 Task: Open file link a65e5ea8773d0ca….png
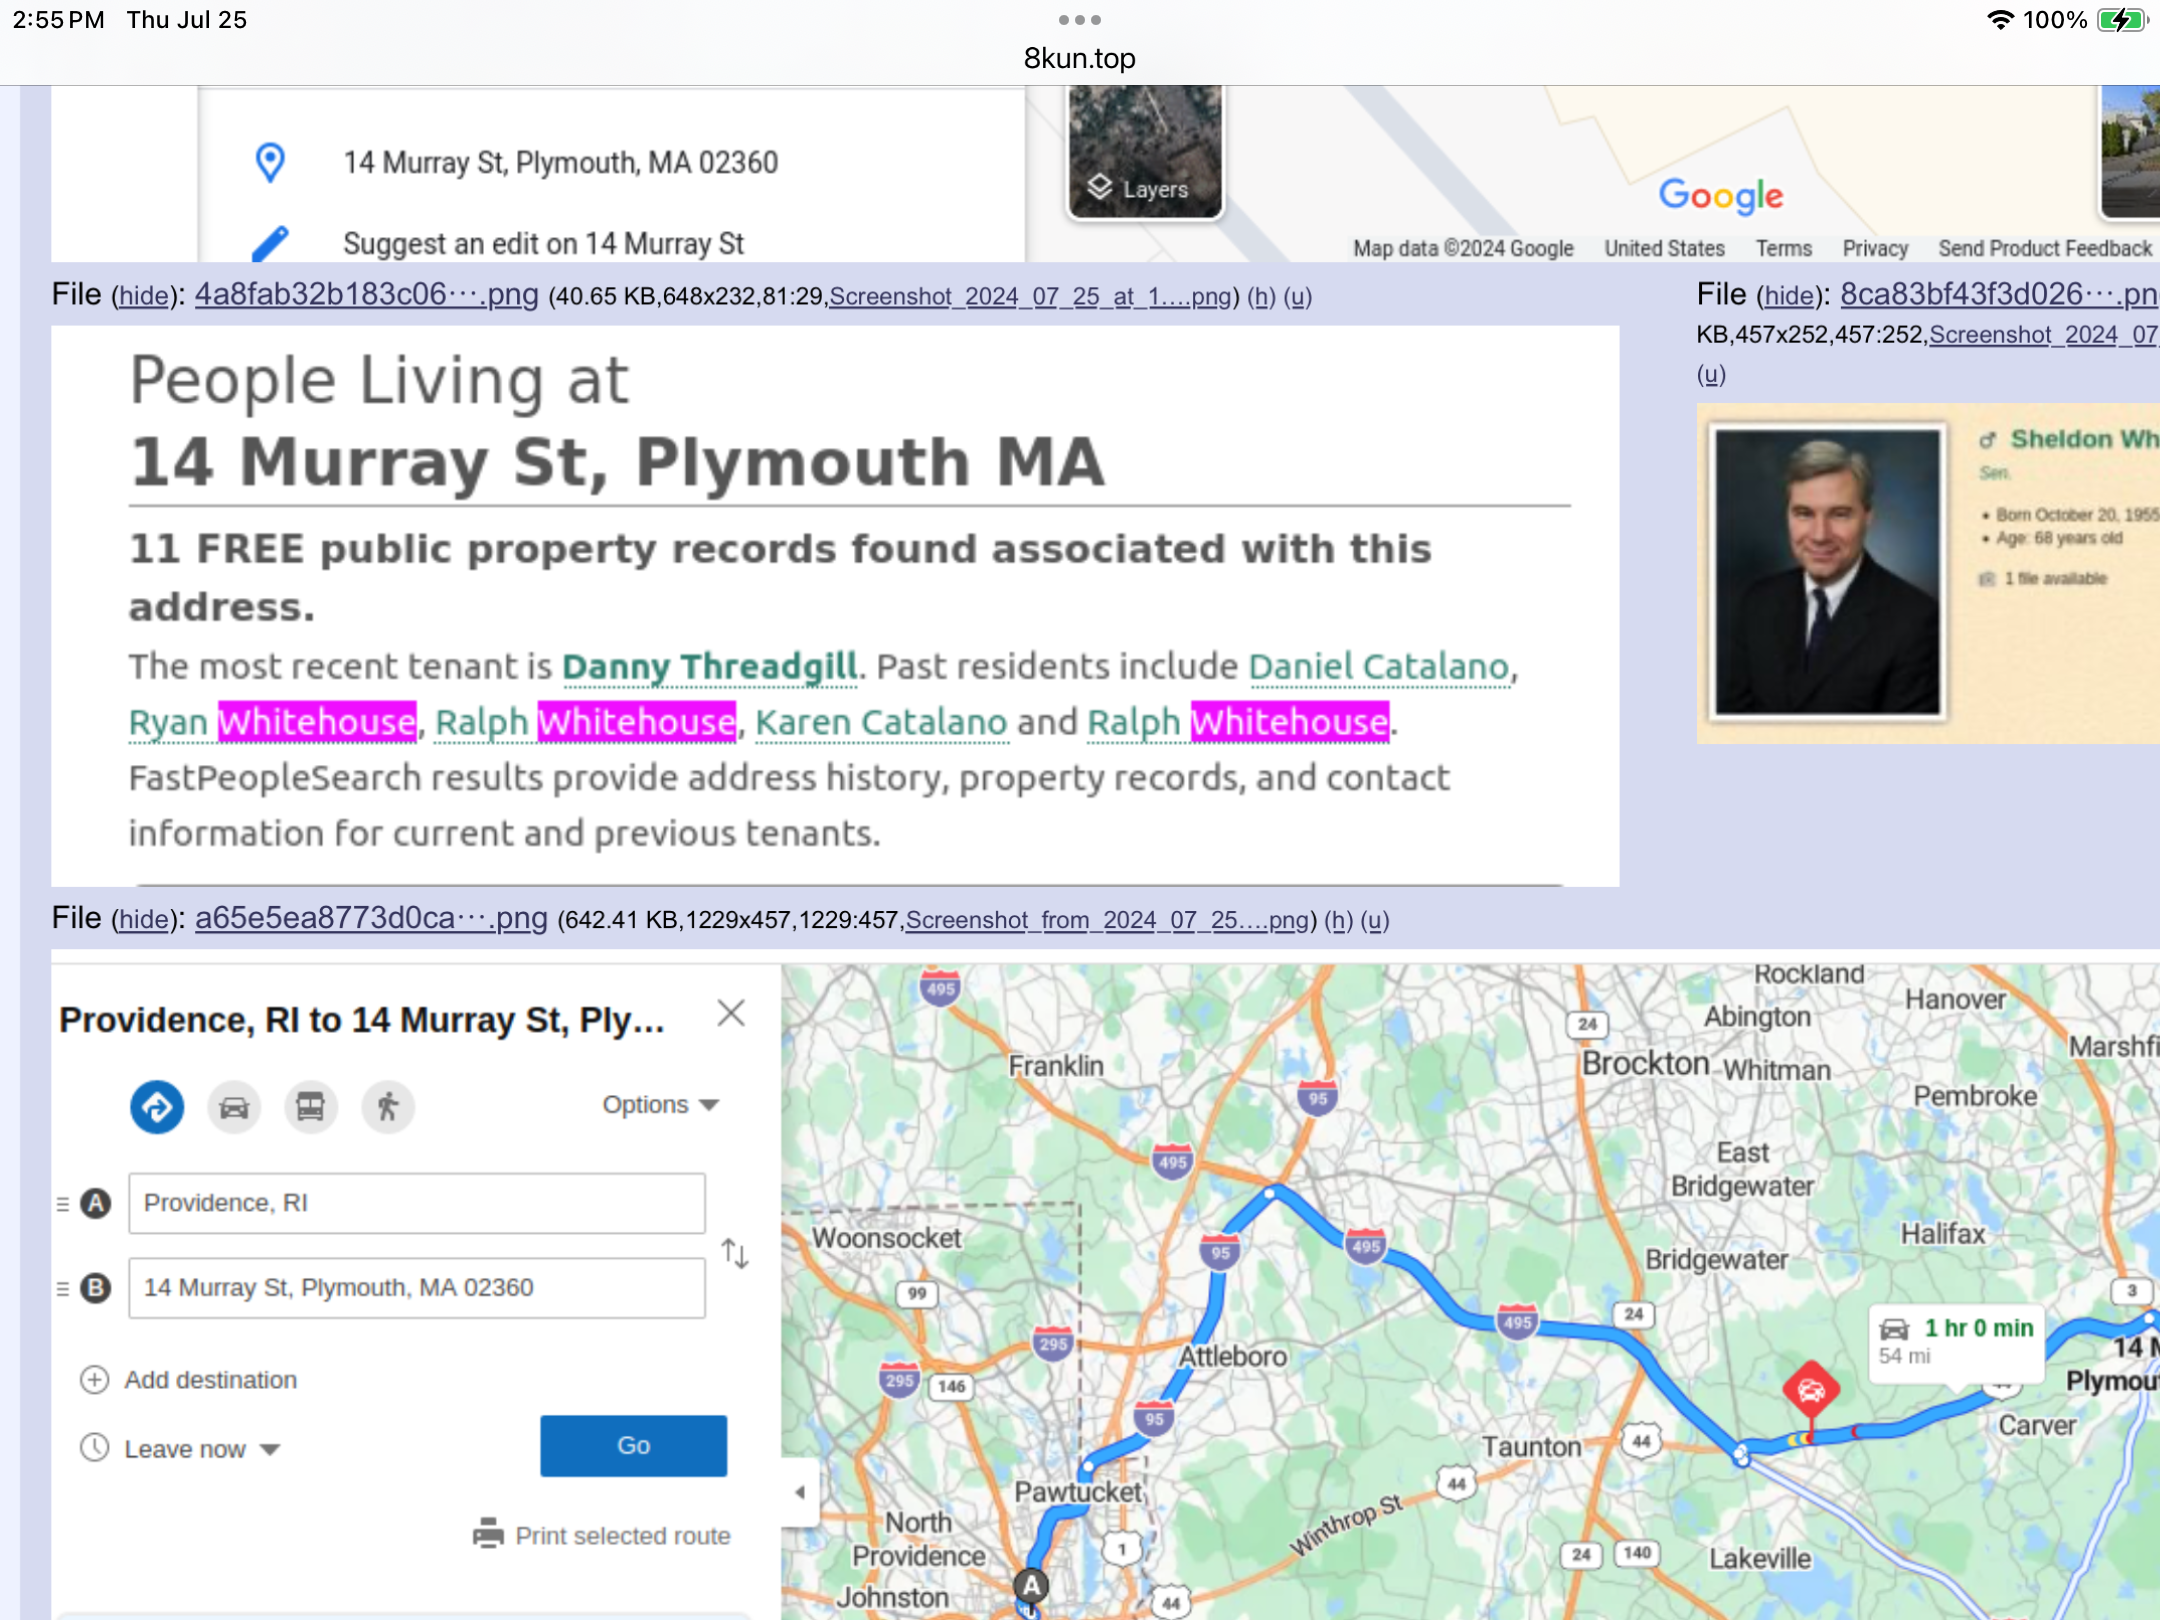[x=371, y=917]
